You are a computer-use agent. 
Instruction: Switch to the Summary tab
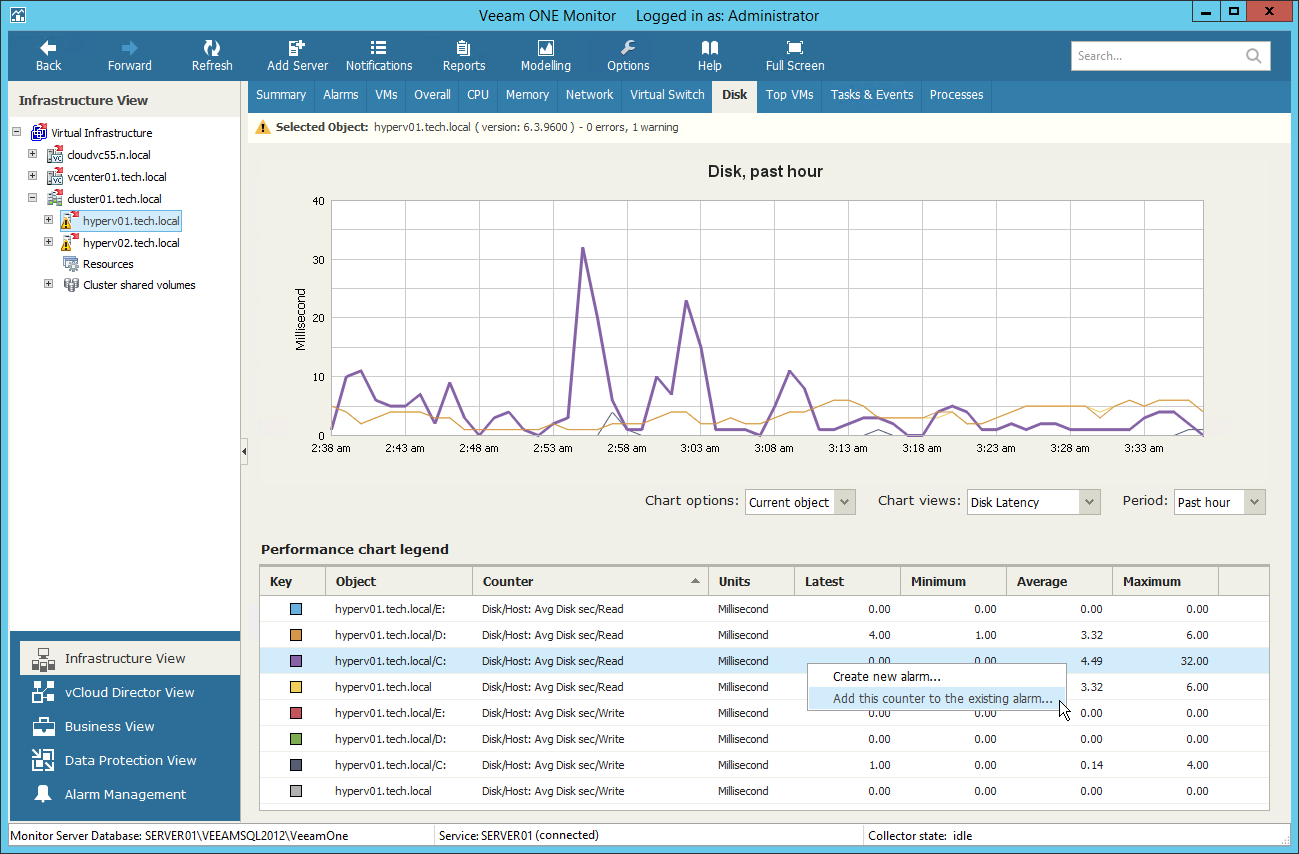(281, 95)
